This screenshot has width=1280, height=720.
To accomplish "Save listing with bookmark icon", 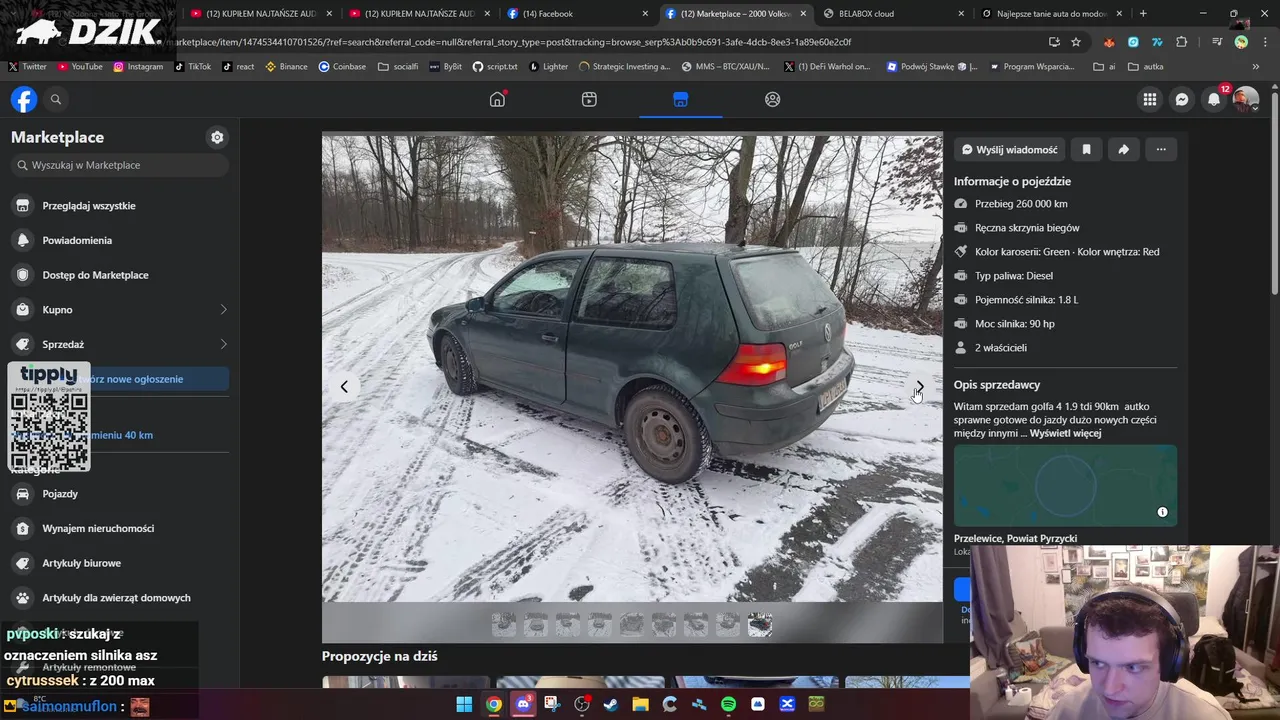I will tap(1086, 149).
